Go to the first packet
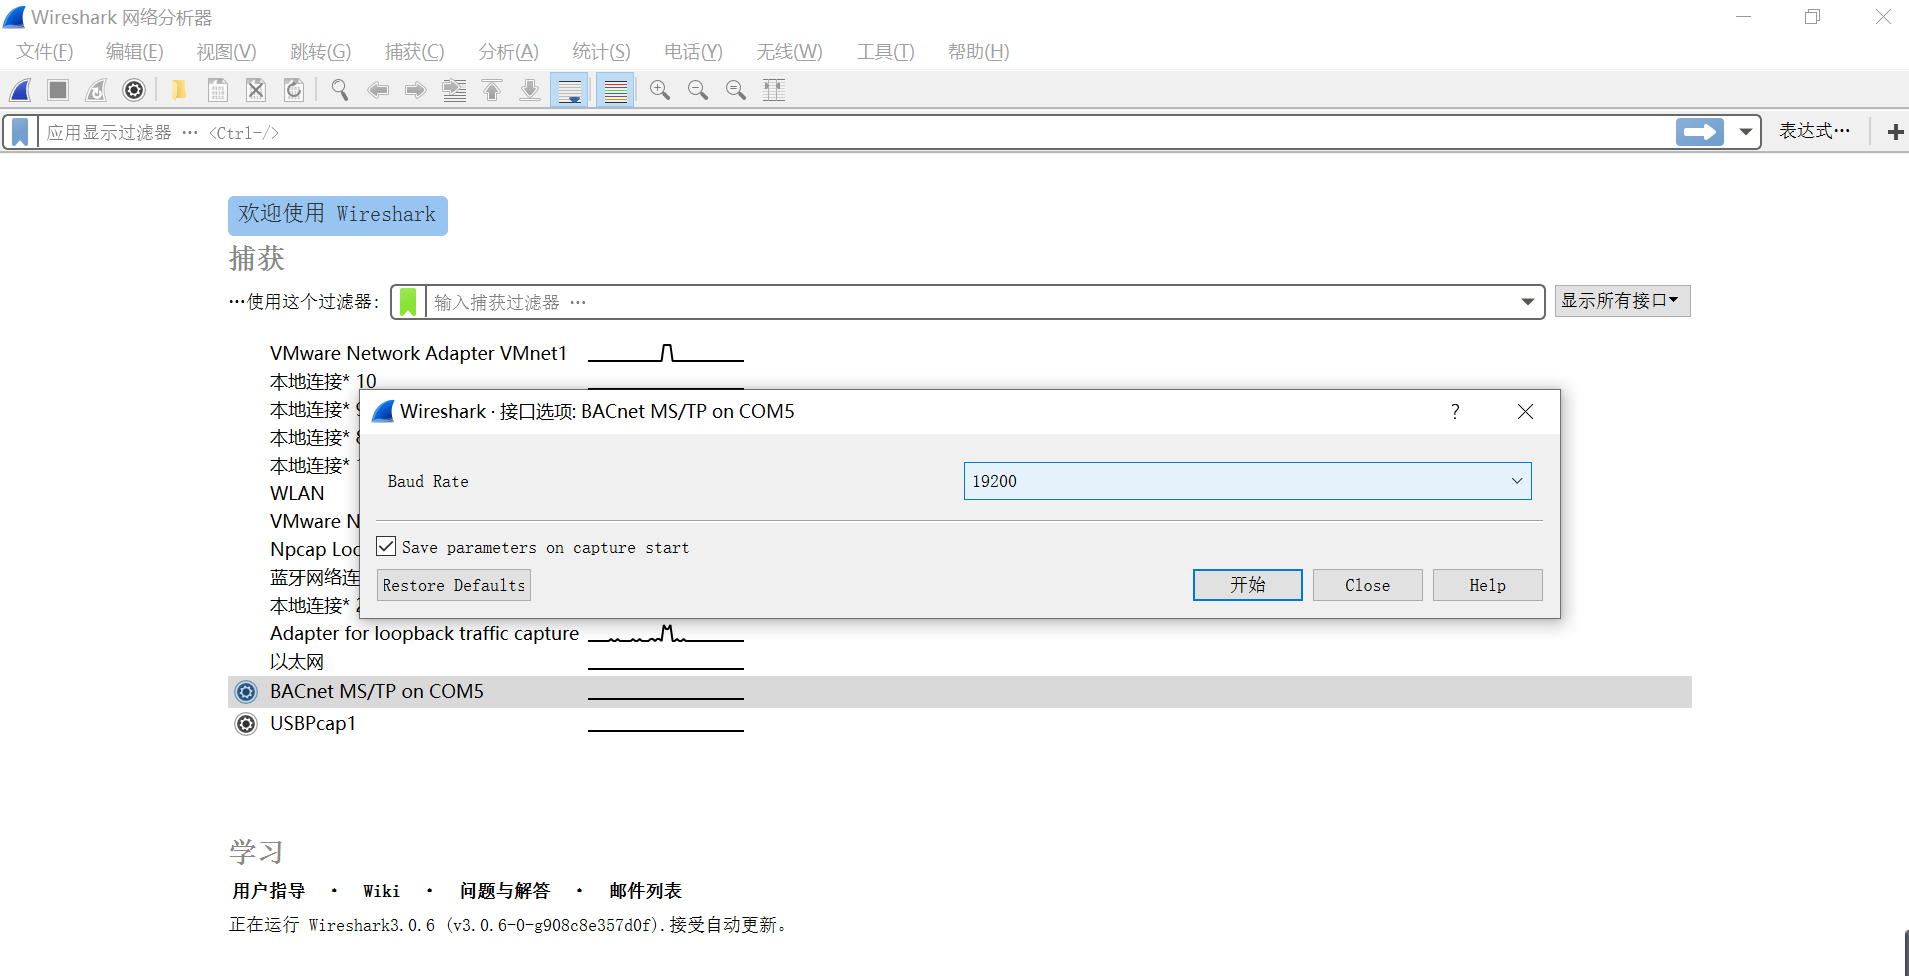 [492, 90]
